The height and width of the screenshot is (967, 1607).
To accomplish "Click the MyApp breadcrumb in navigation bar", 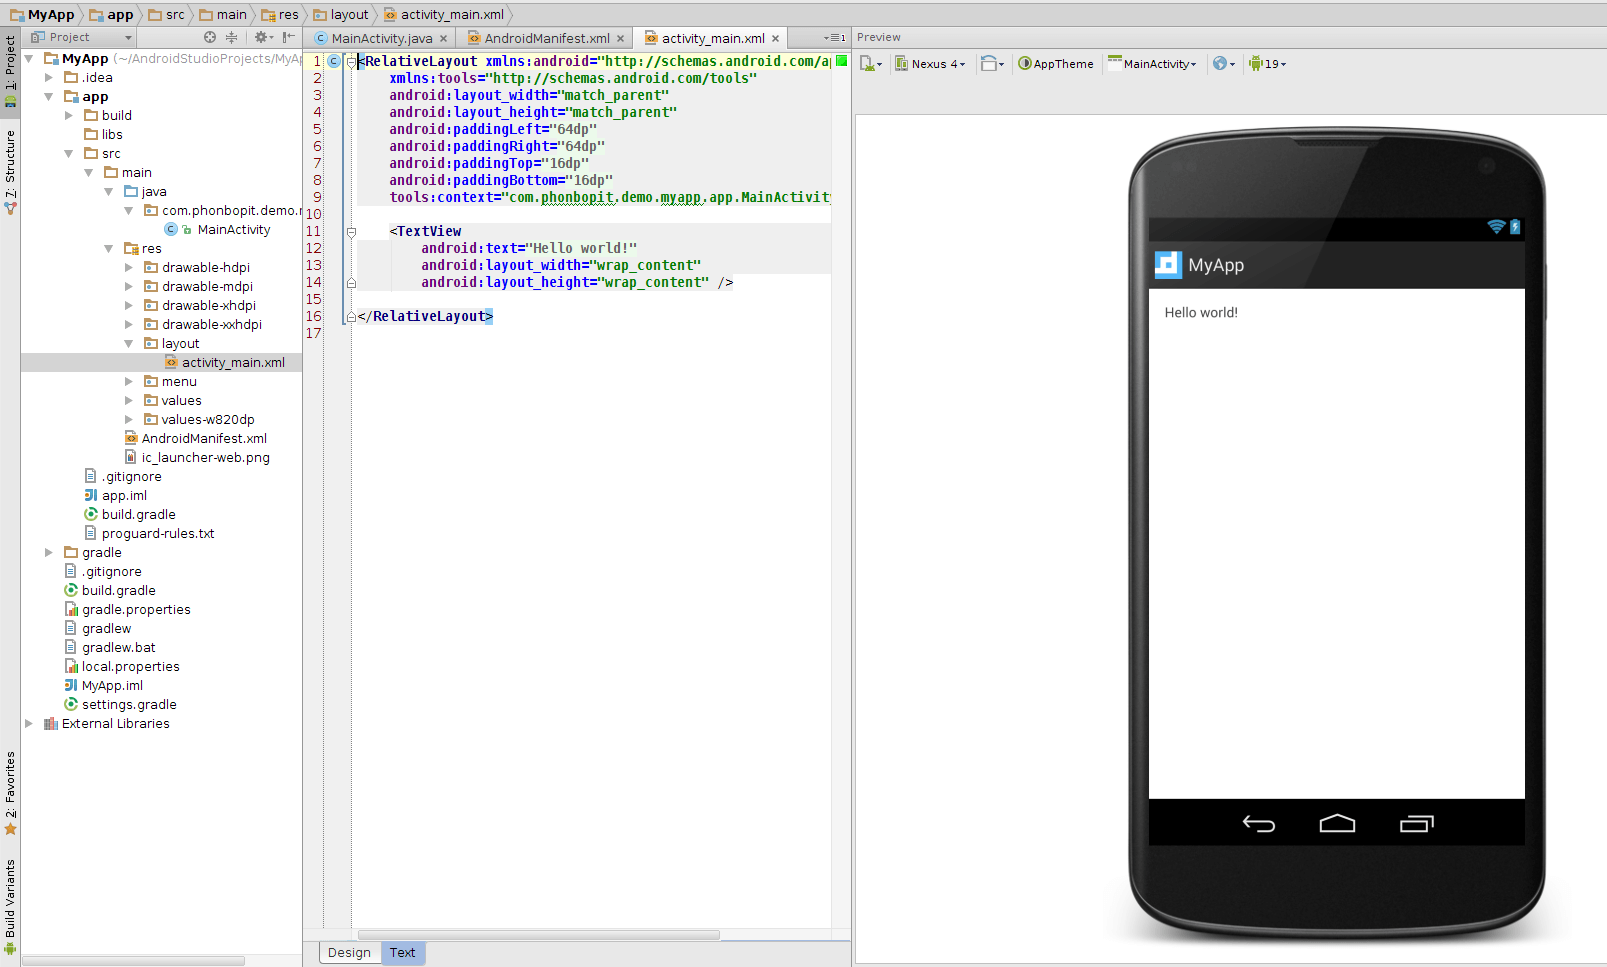I will (42, 15).
